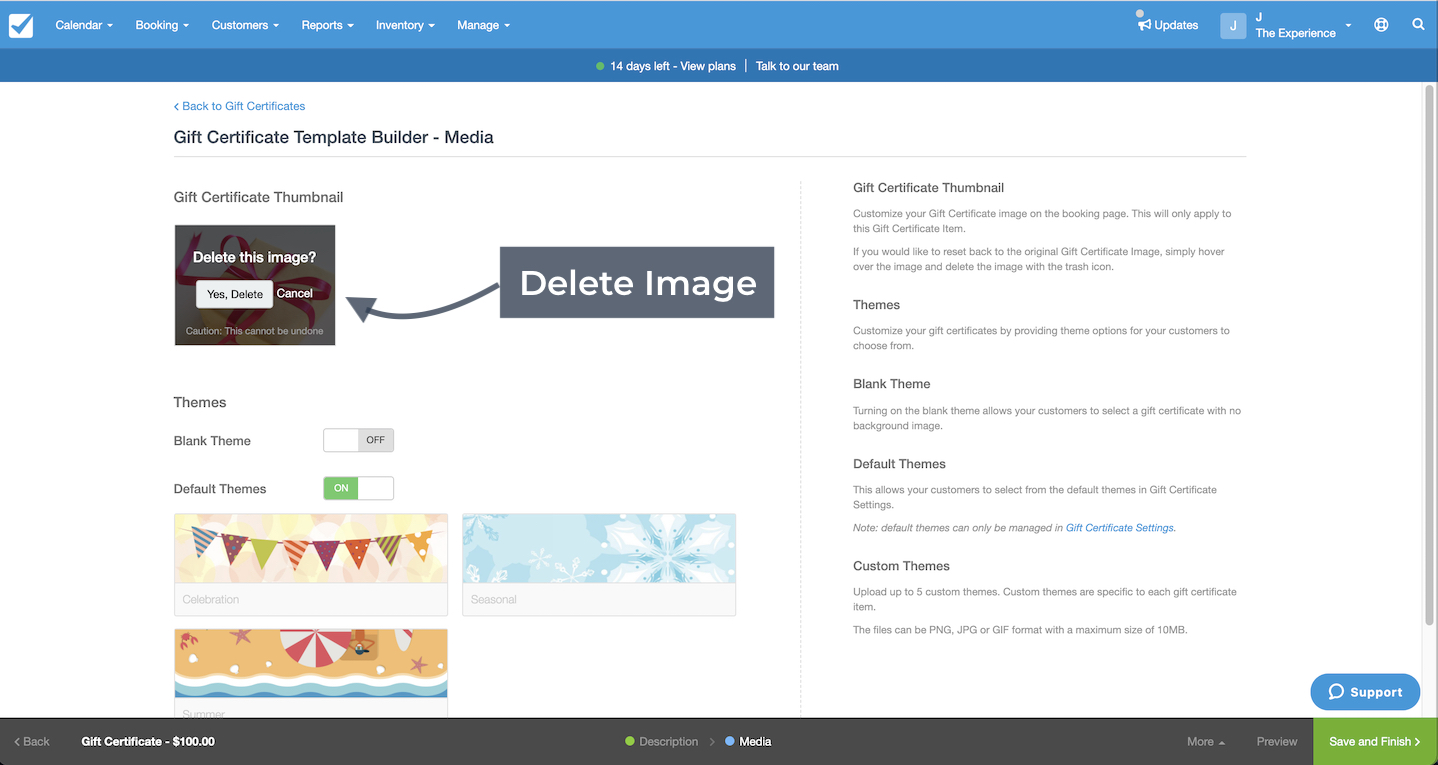Click the Custom Themes help heading

(901, 566)
